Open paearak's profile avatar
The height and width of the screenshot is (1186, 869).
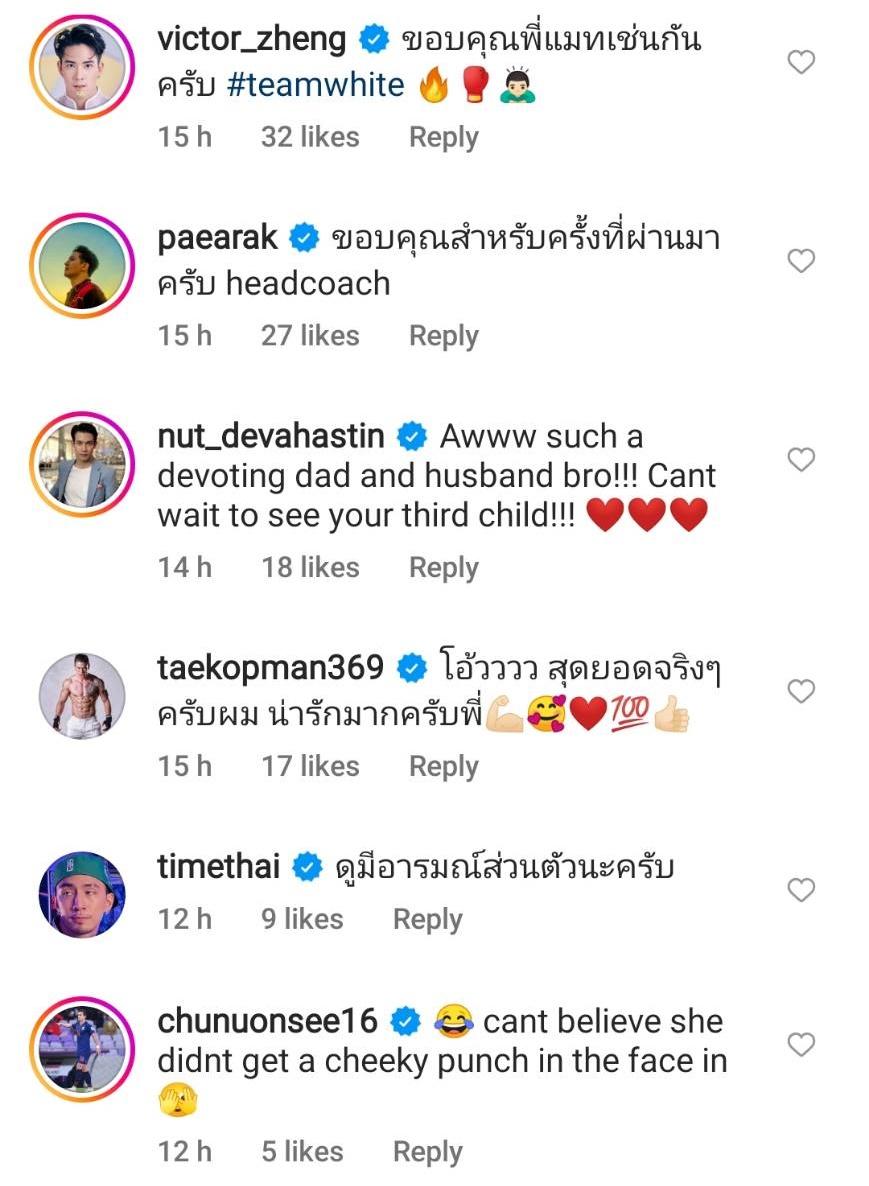pos(82,262)
